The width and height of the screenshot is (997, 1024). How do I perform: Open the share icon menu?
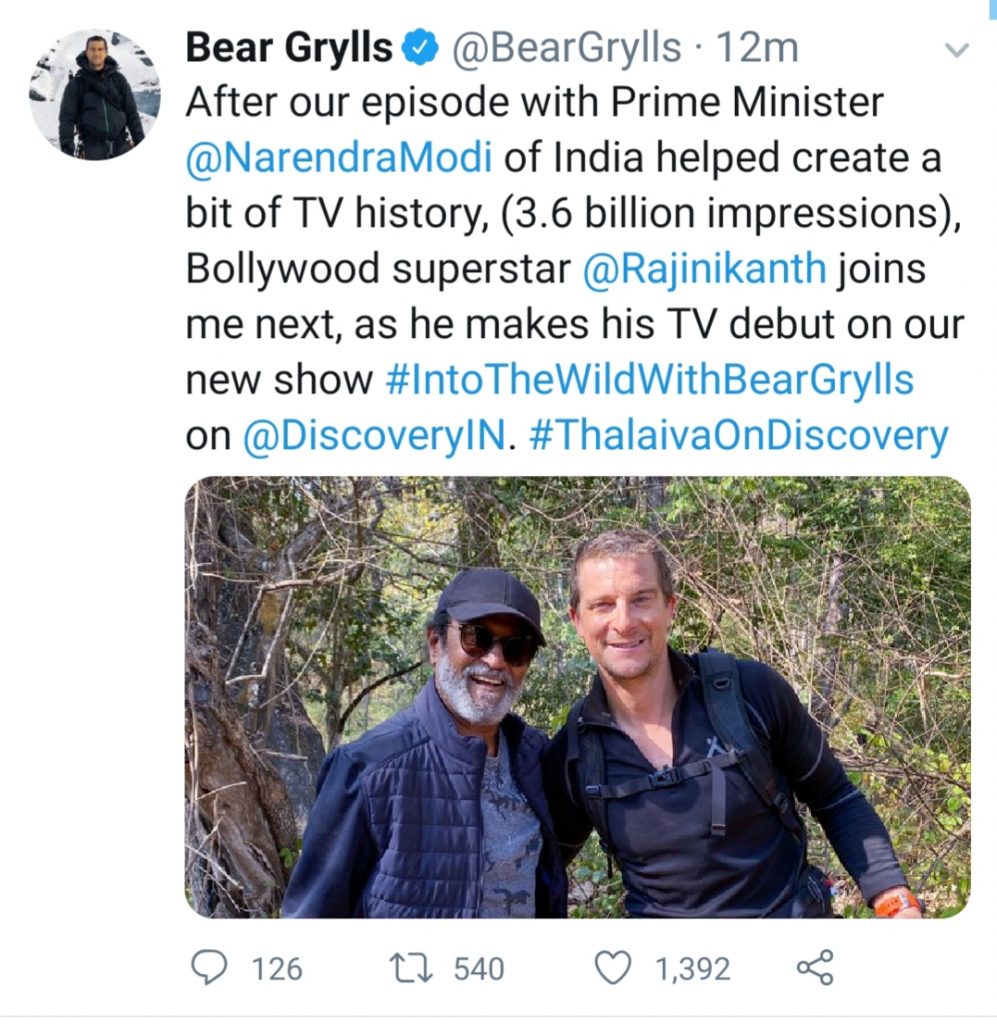pos(815,967)
